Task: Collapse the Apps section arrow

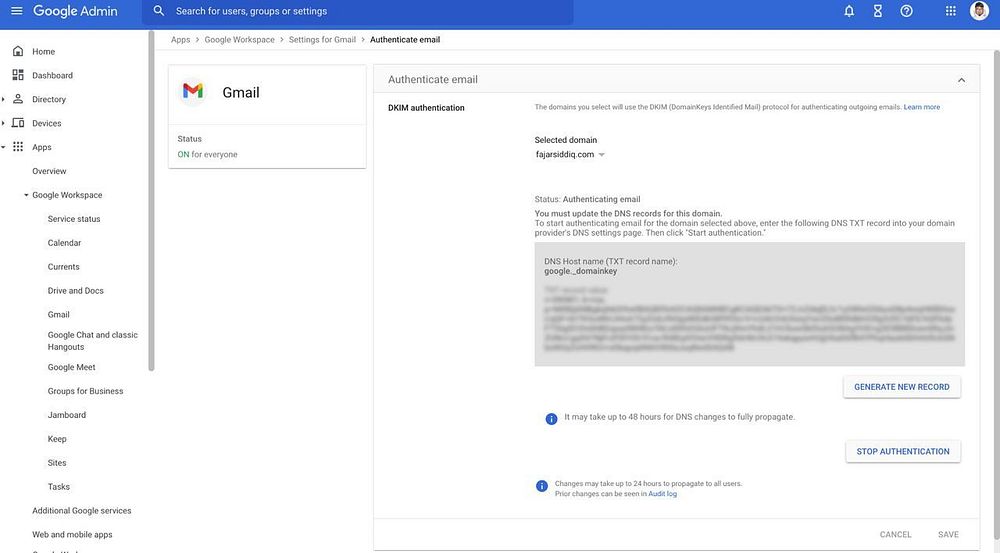Action: click(3, 147)
